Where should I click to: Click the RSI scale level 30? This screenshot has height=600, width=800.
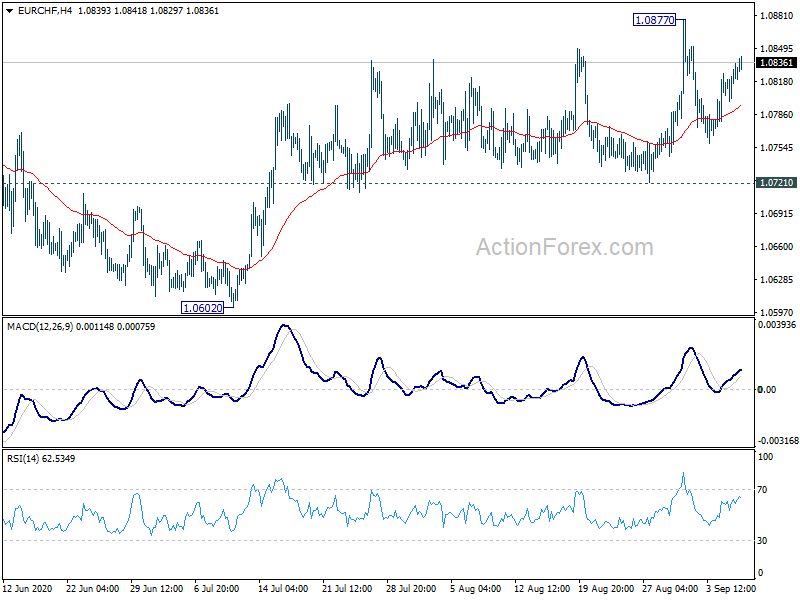click(x=762, y=540)
